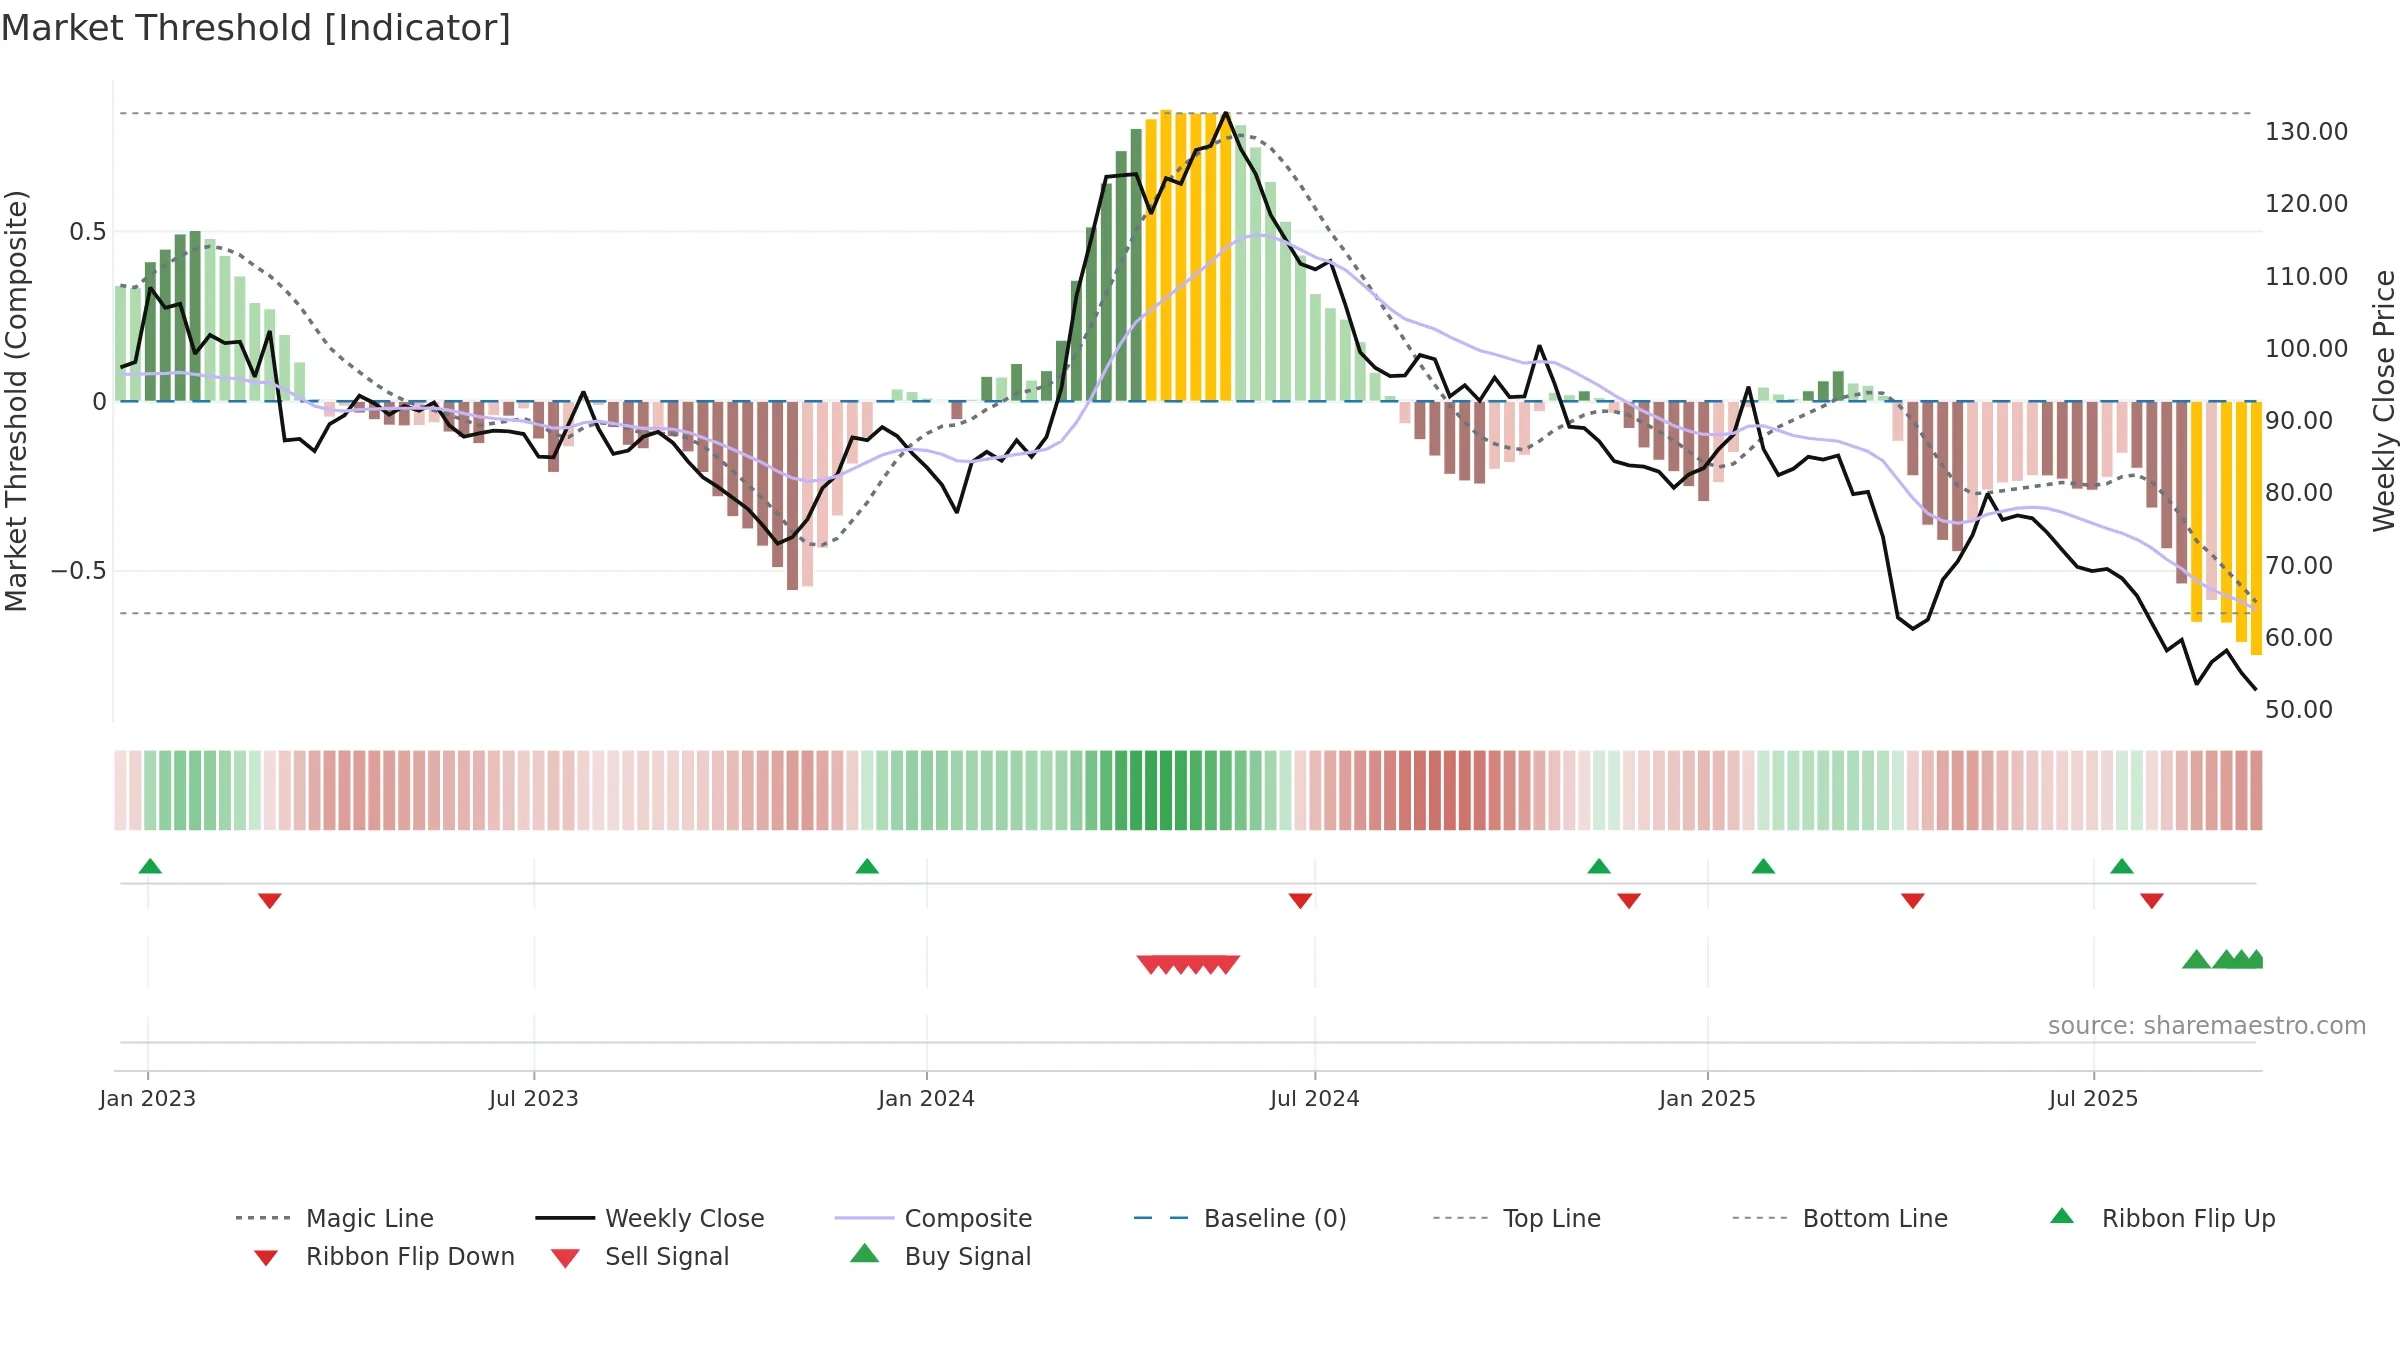Toggle the Bottom Line legend entry
The image size is (2400, 1350).
[x=1840, y=1218]
